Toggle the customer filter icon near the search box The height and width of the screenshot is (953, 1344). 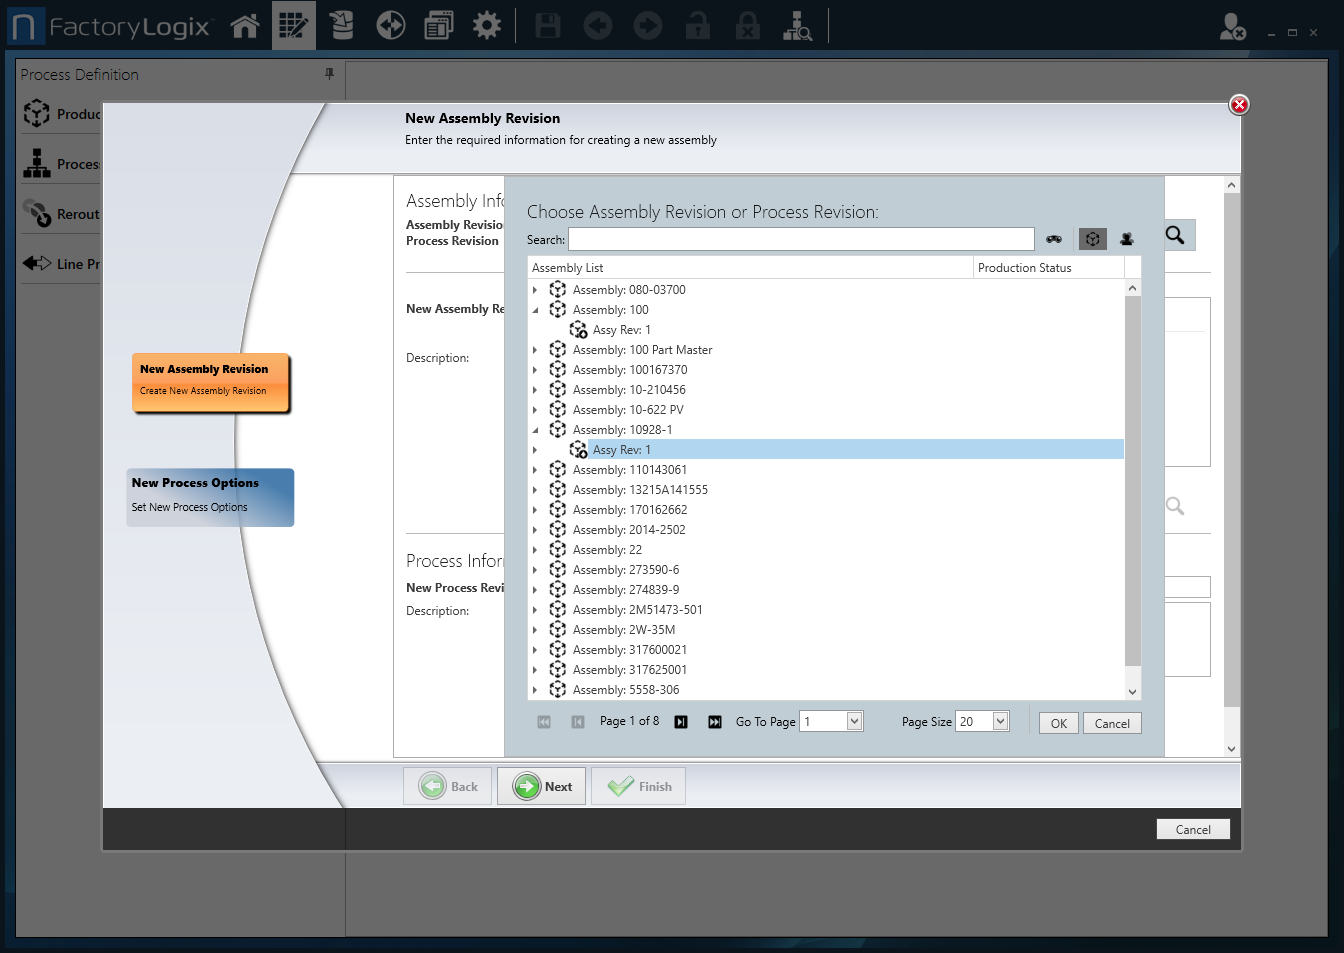1127,239
